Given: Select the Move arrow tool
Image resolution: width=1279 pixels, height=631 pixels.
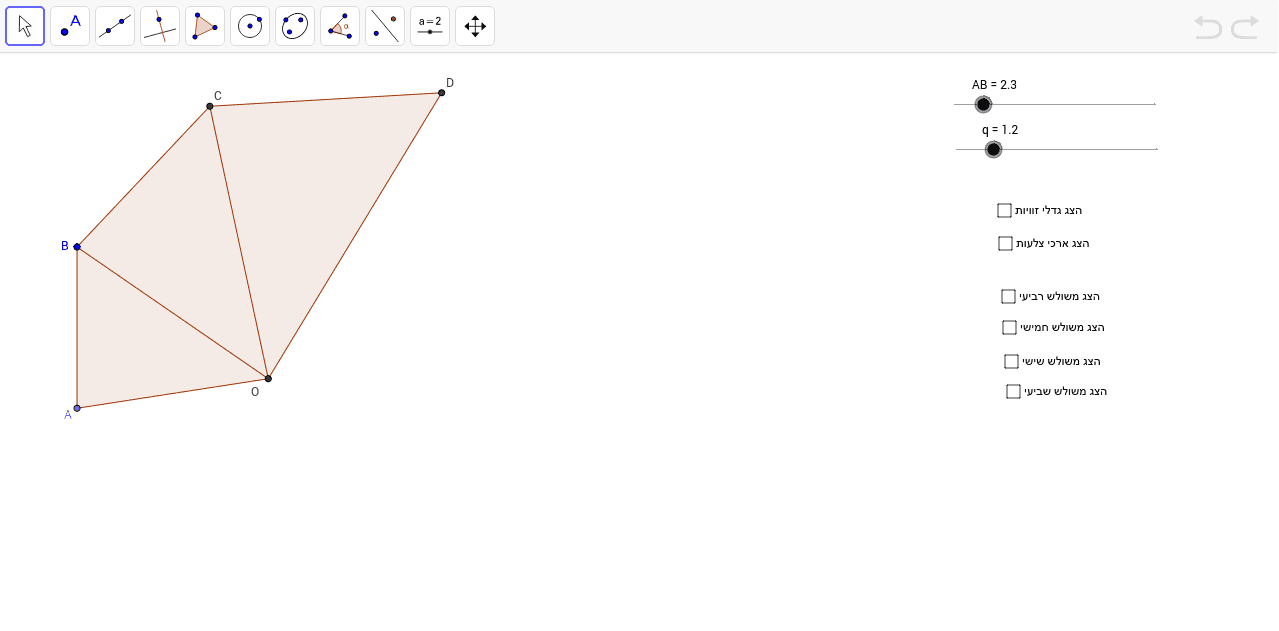Looking at the screenshot, I should [25, 26].
